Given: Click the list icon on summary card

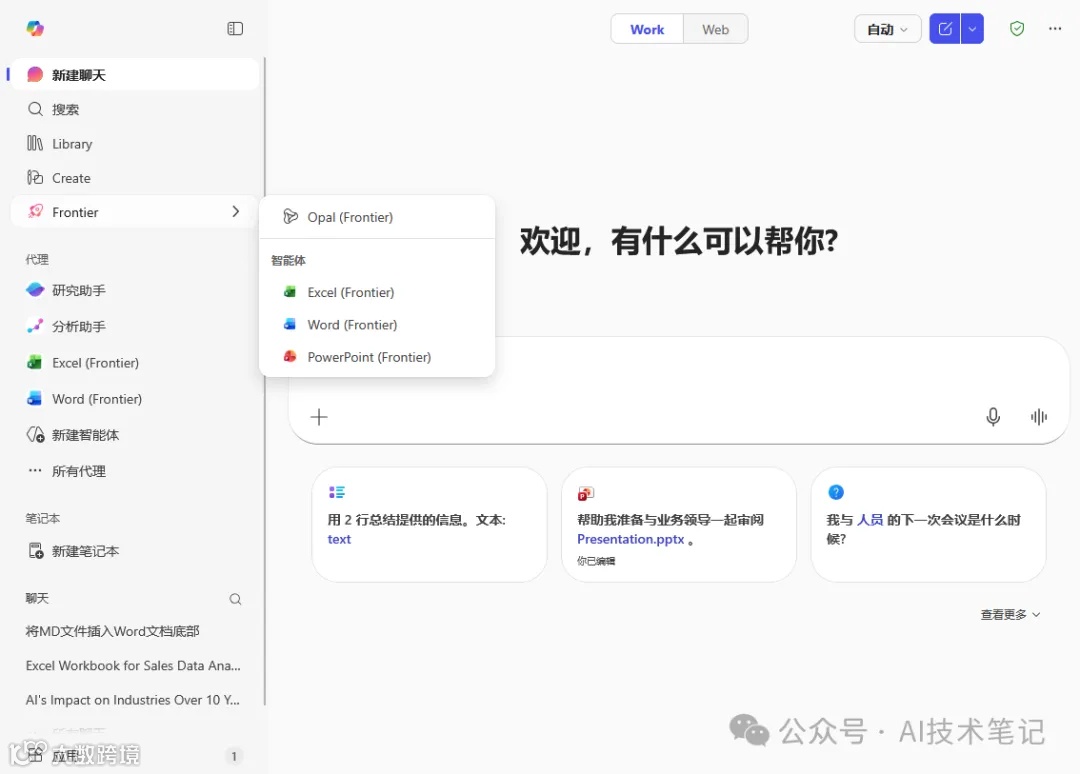Looking at the screenshot, I should pos(337,492).
